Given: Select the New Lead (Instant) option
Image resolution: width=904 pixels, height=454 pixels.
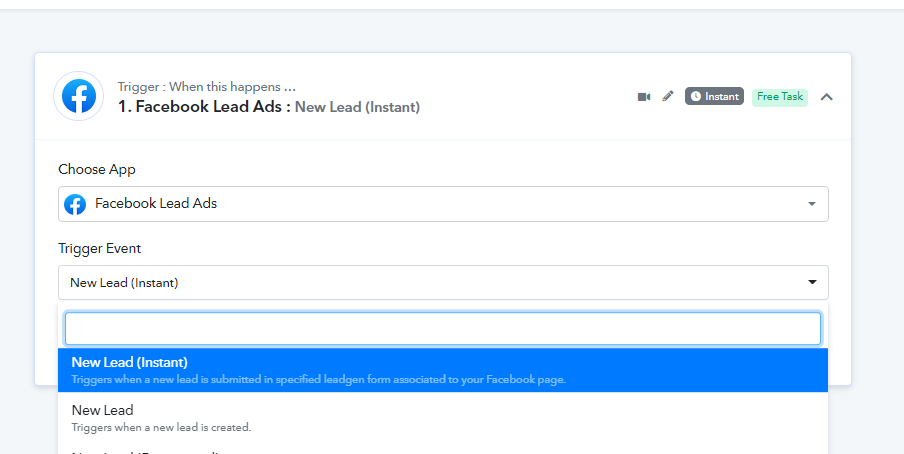Looking at the screenshot, I should tap(443, 370).
